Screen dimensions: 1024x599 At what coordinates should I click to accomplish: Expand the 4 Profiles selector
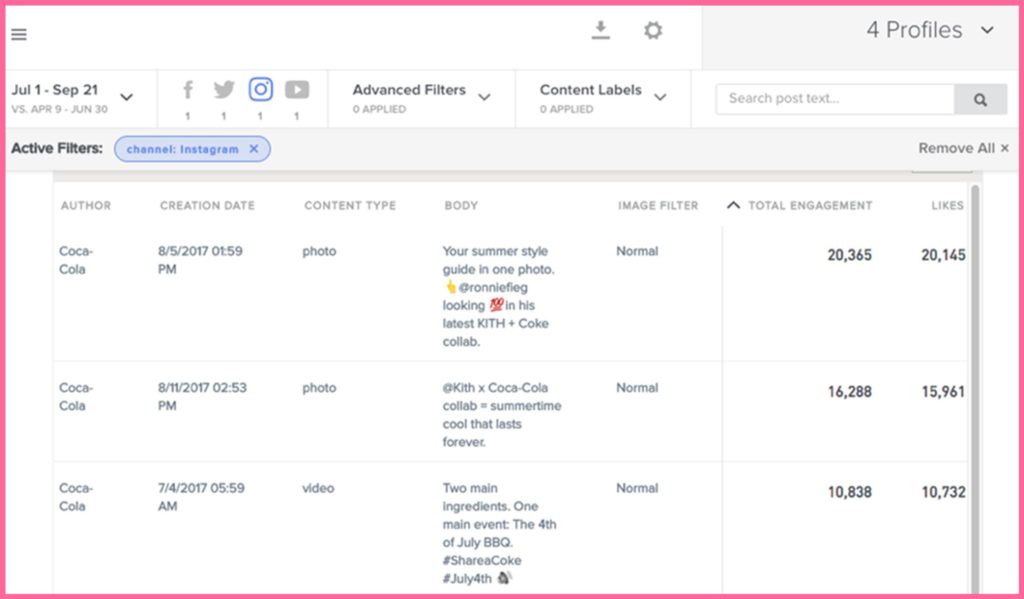930,30
